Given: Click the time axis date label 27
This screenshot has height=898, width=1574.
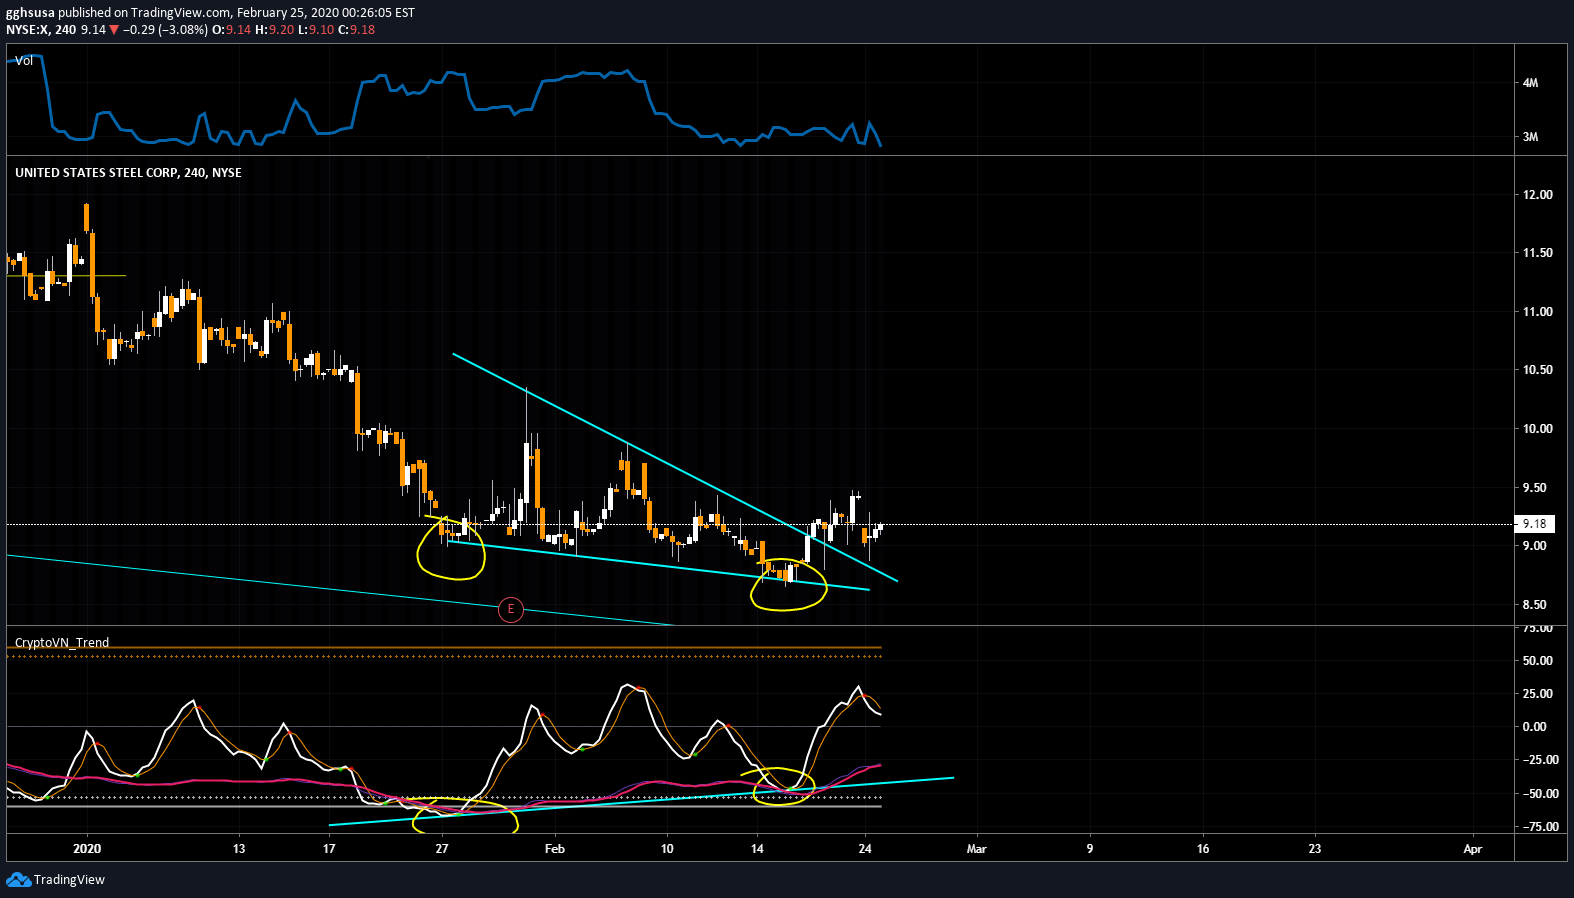Looking at the screenshot, I should [x=442, y=849].
